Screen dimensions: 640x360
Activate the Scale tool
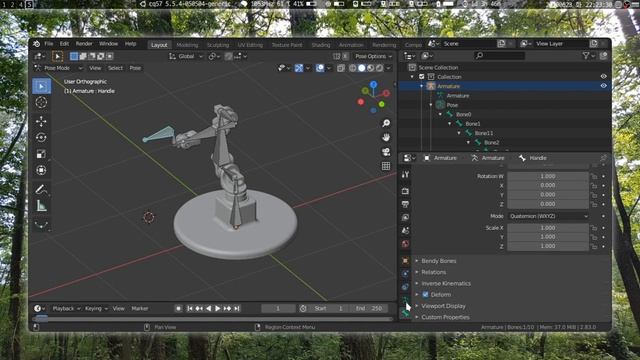tap(41, 154)
